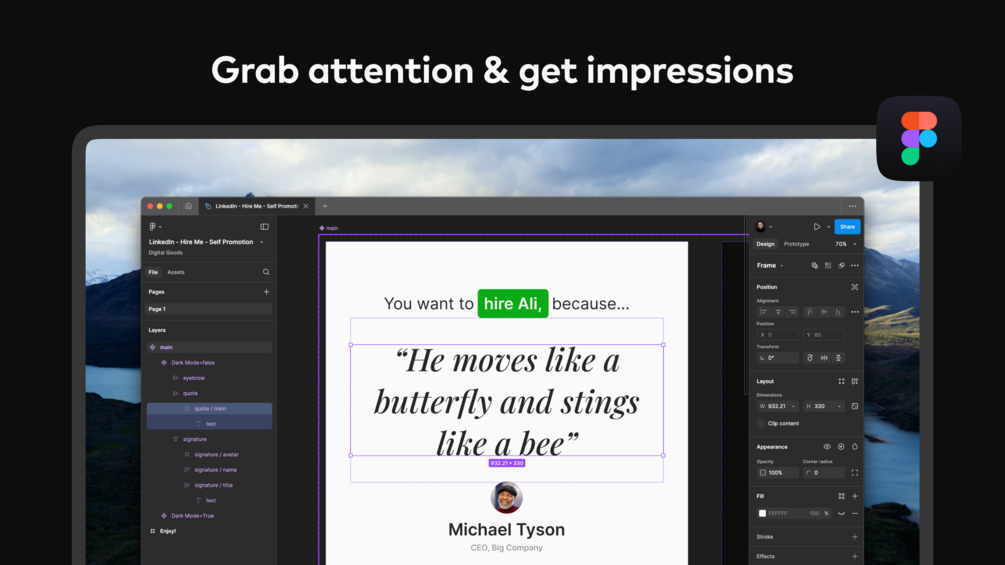Align selection to top
Screen dimensions: 1005x565
point(810,312)
